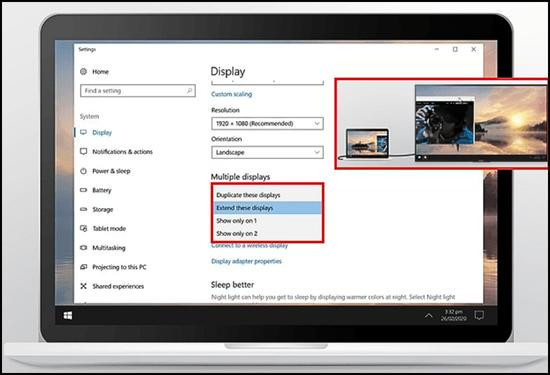Open Tablet mode settings
The width and height of the screenshot is (550, 375).
(109, 228)
